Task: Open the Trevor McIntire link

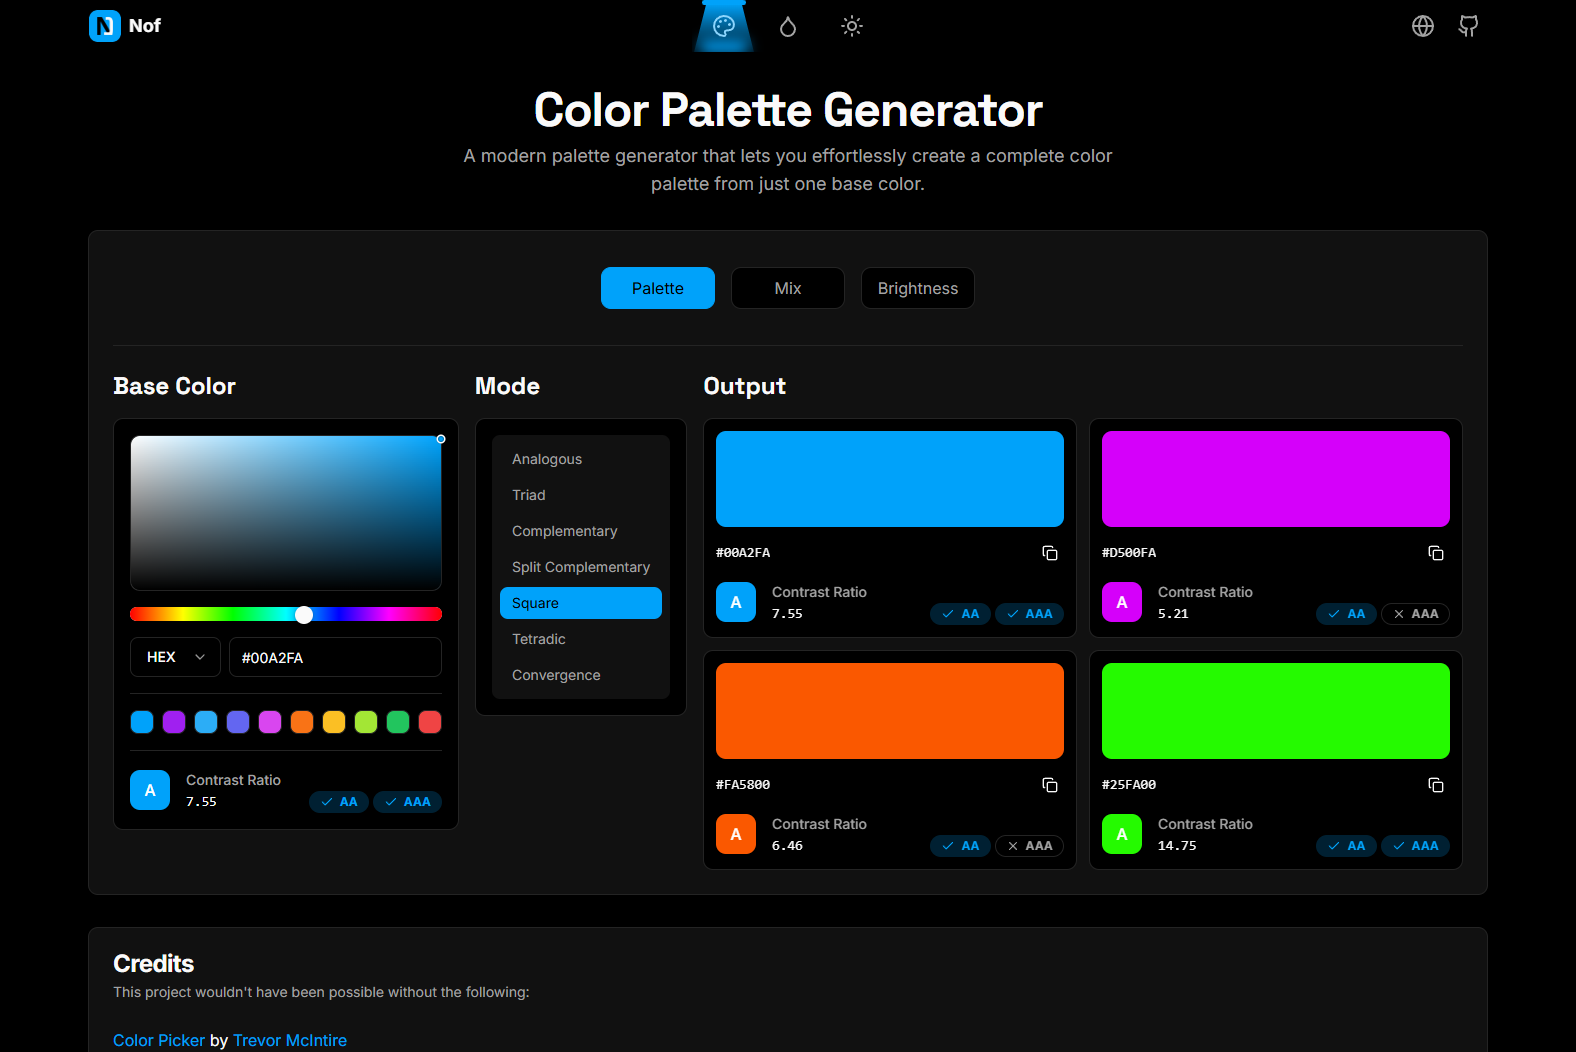Action: pyautogui.click(x=290, y=1040)
